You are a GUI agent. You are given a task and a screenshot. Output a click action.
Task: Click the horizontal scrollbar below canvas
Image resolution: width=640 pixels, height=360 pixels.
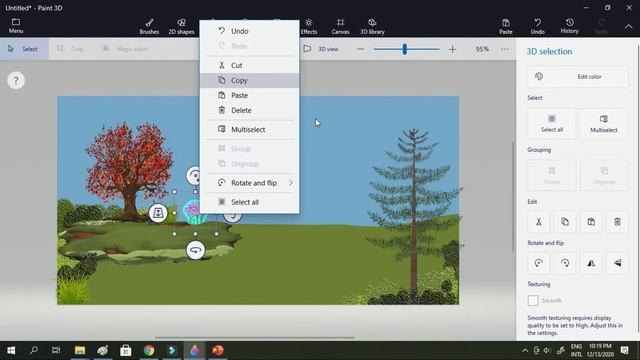point(254,338)
